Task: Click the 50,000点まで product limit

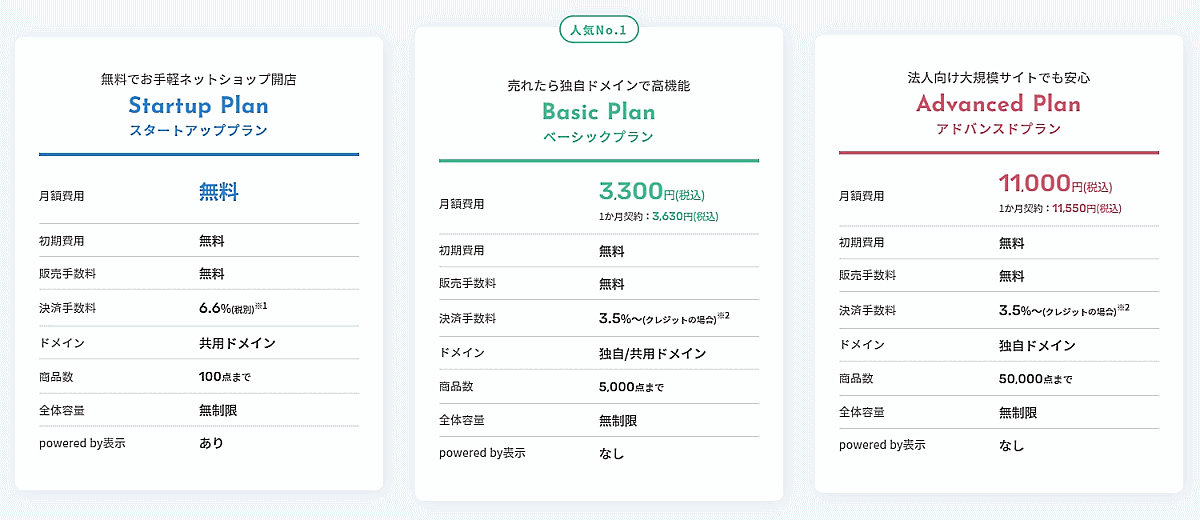Action: [x=1035, y=379]
